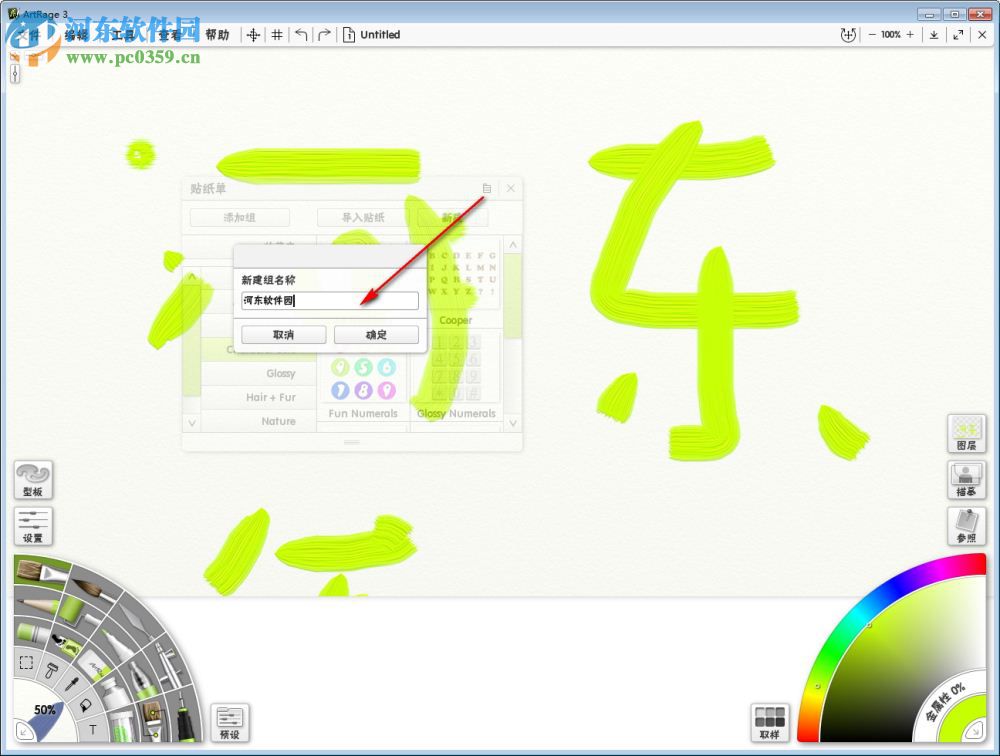
Task: Open the 图层 layers panel
Action: [x=966, y=434]
